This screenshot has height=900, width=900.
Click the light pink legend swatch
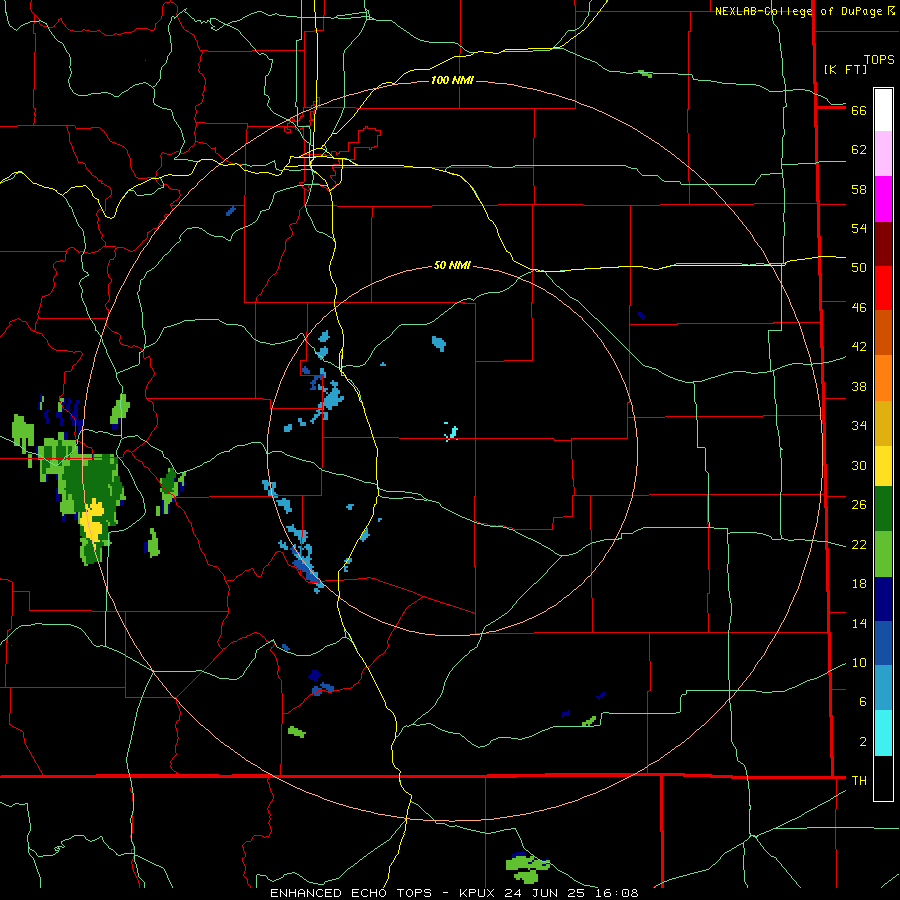click(x=883, y=153)
